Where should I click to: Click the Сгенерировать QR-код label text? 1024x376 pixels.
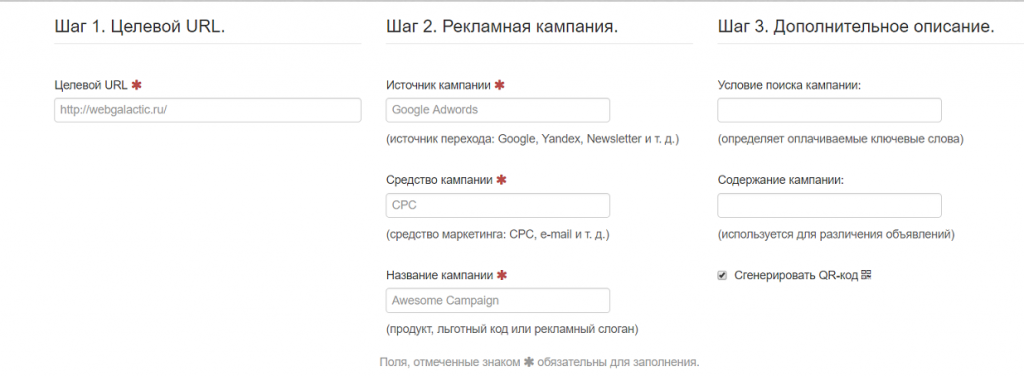pos(796,275)
